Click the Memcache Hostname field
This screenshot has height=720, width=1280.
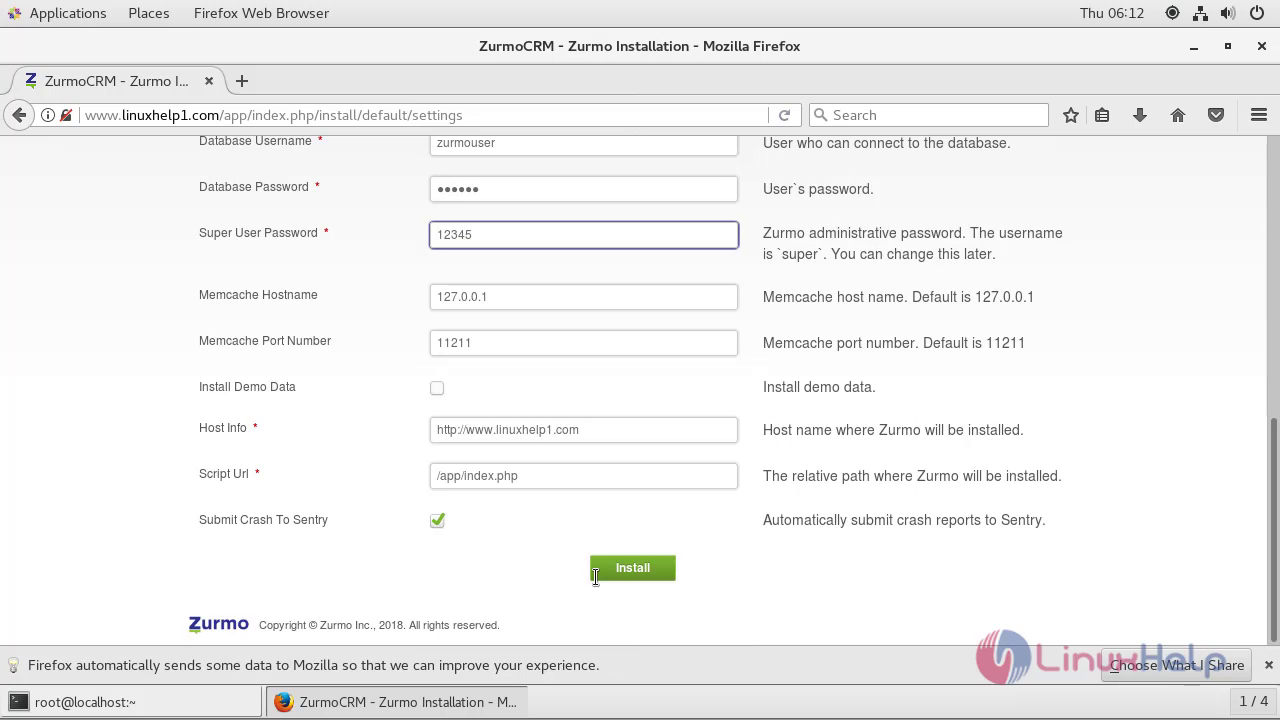coord(584,297)
